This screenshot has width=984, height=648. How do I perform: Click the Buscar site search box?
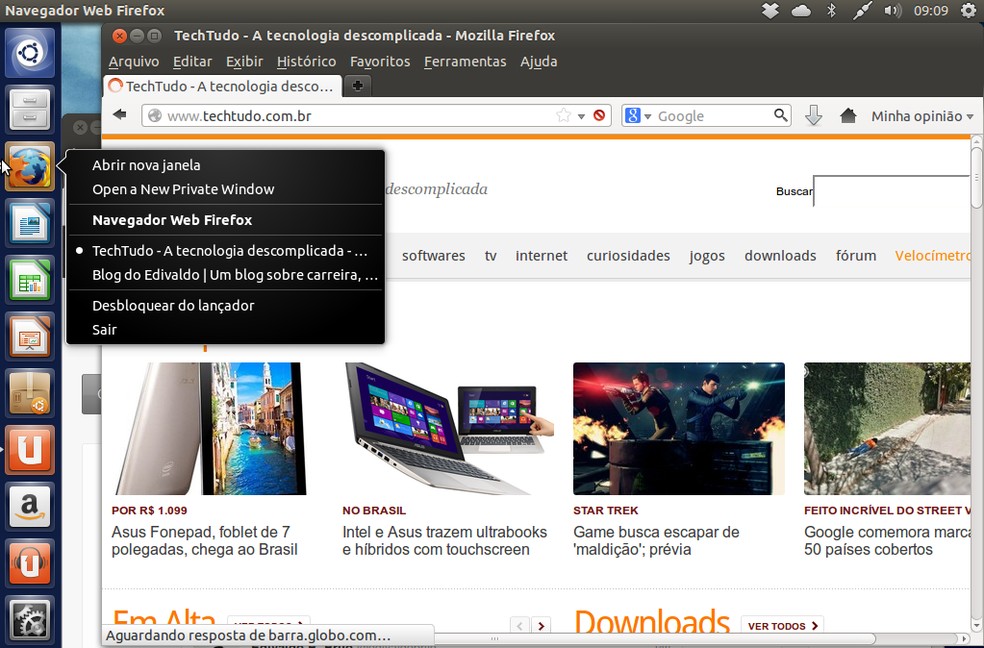click(891, 191)
